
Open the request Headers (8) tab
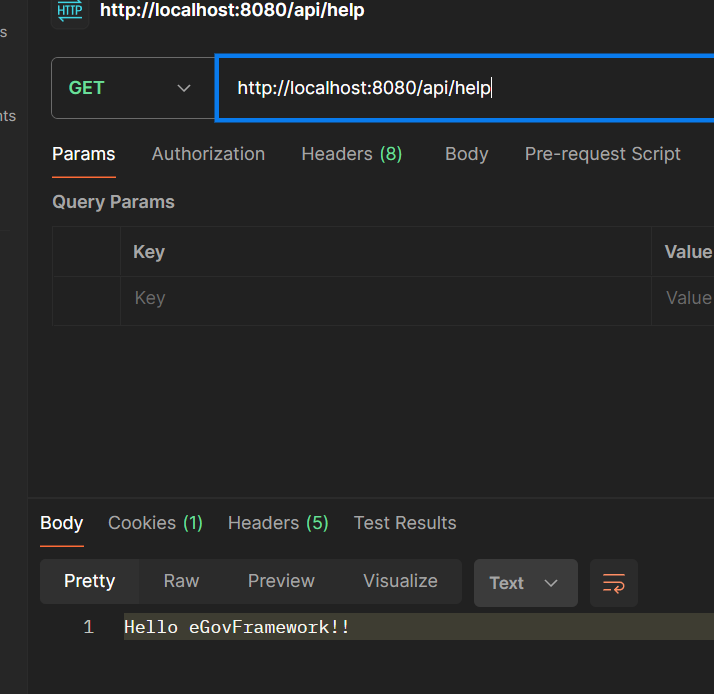tap(352, 154)
